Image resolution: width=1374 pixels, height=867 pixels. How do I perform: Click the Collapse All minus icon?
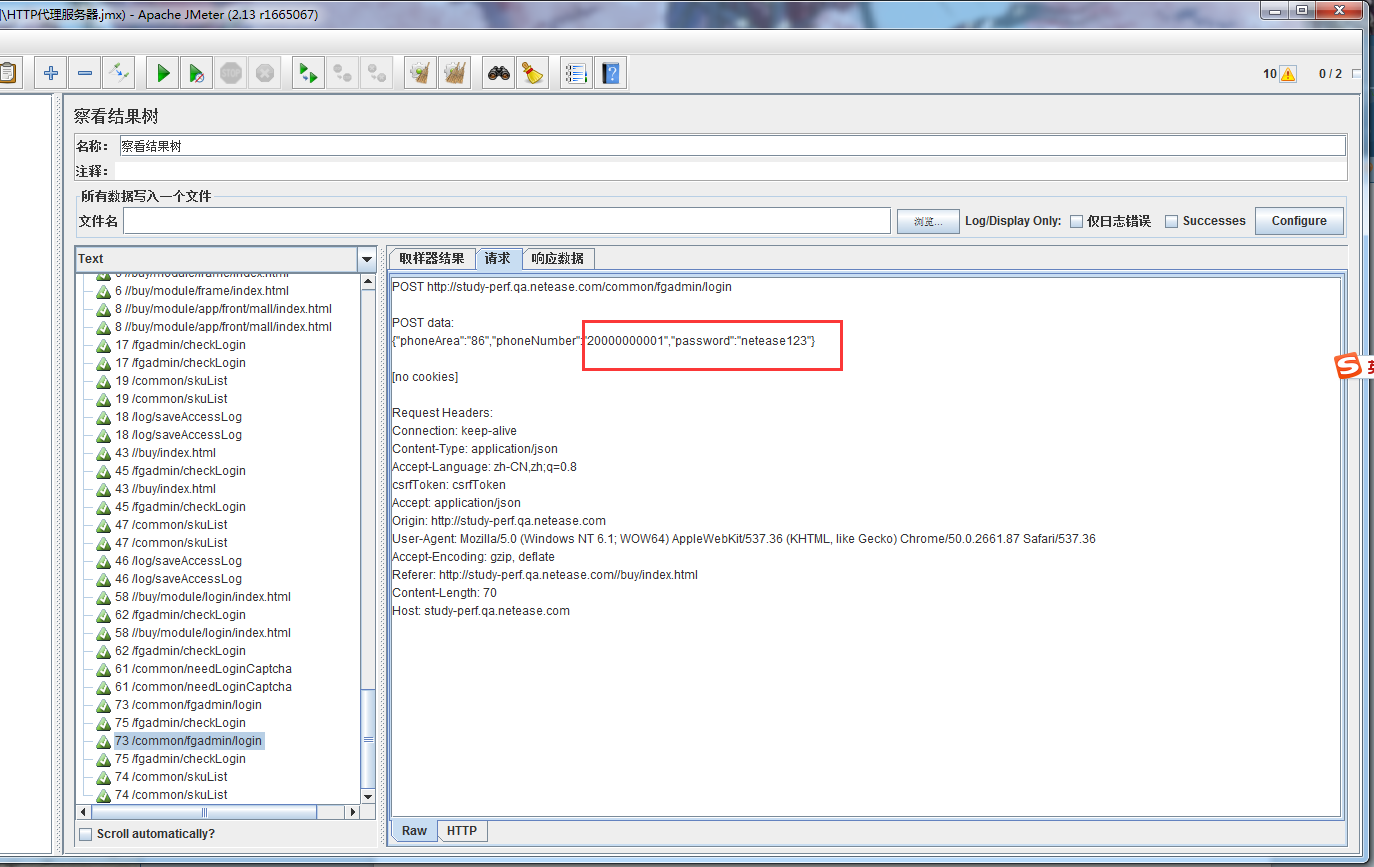click(85, 73)
